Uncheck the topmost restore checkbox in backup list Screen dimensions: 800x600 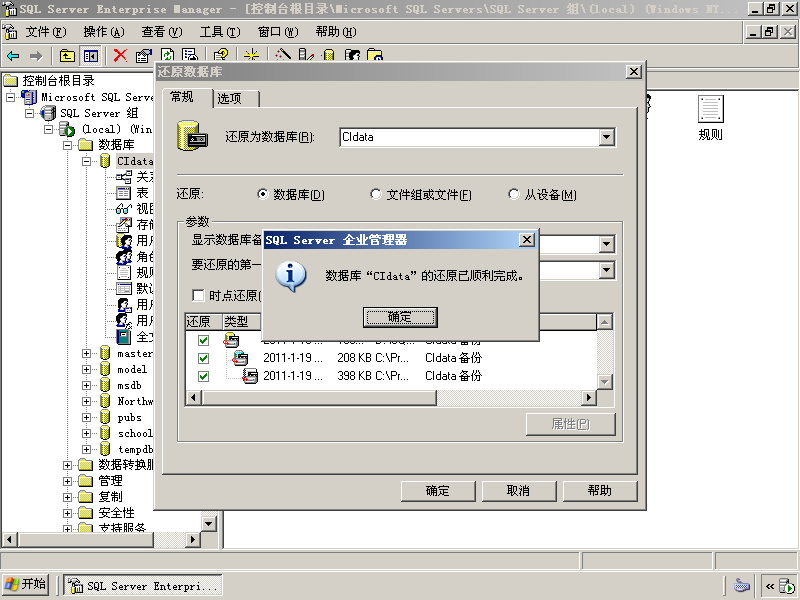203,340
